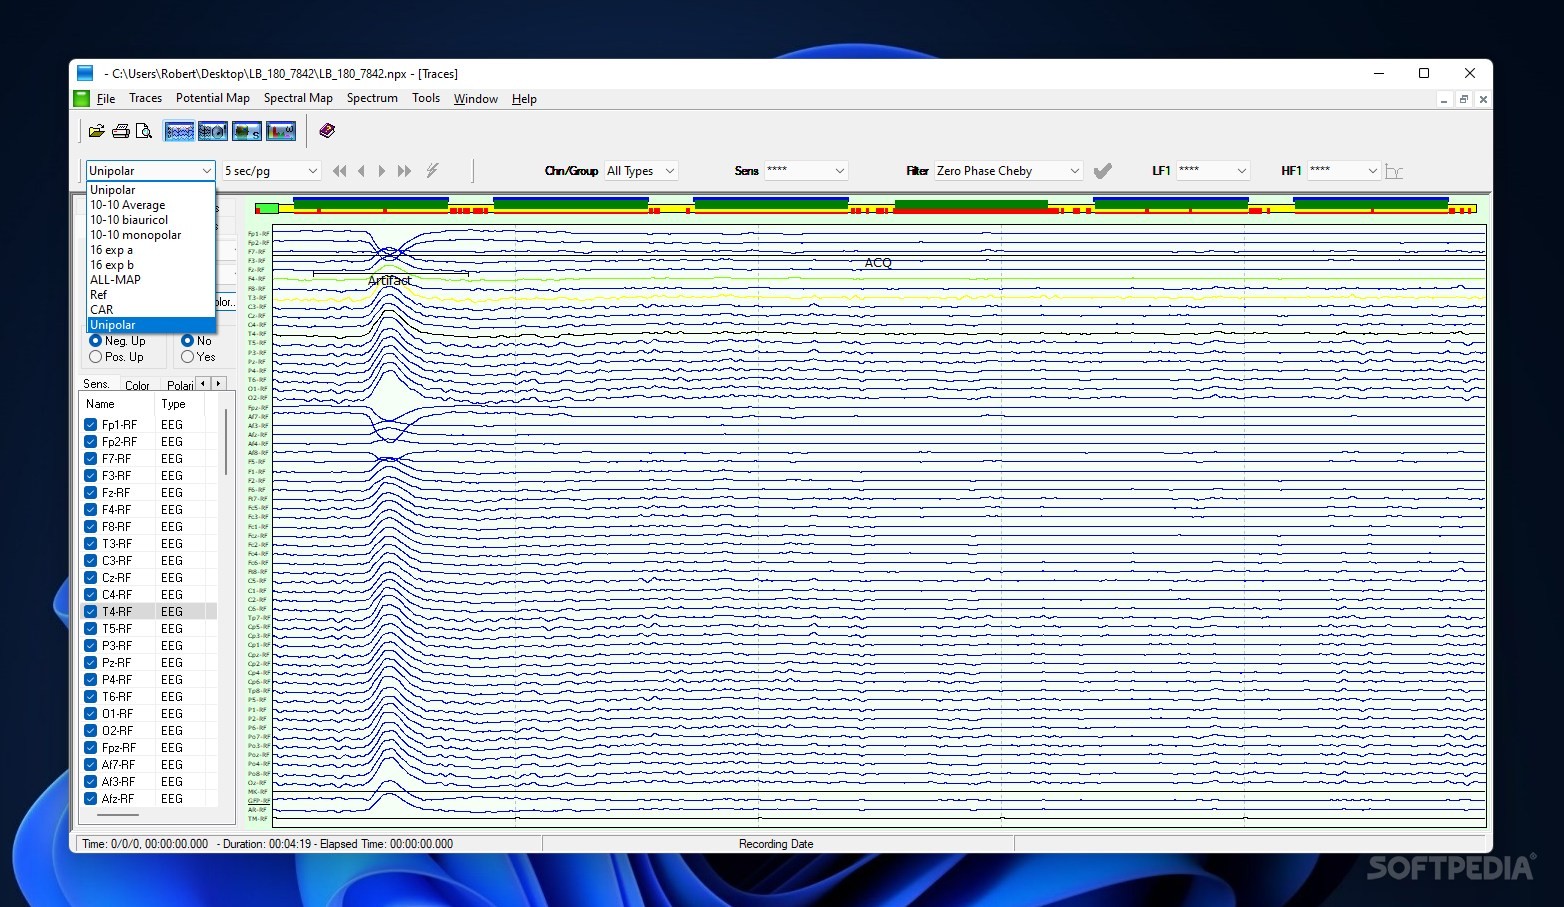Select Pos. Up radio button
This screenshot has width=1564, height=907.
tap(96, 357)
